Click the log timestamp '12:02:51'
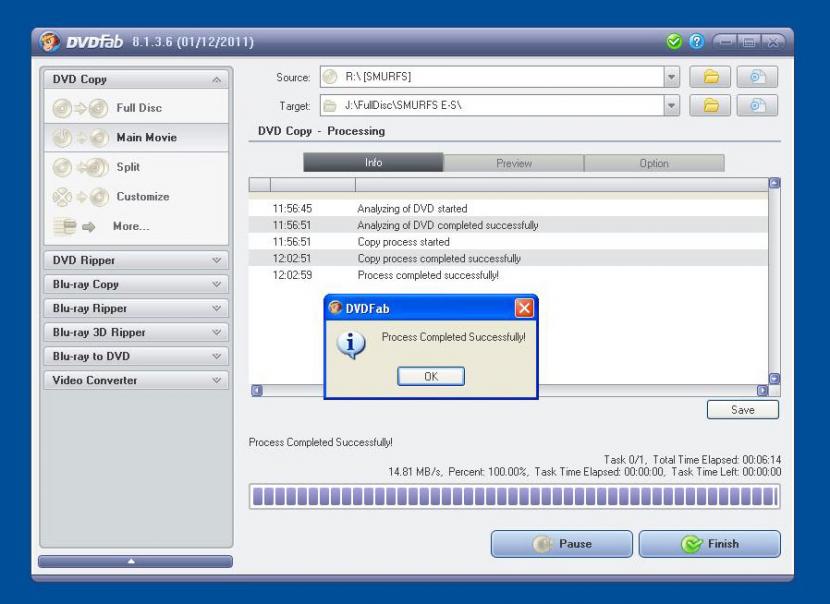This screenshot has height=604, width=830. click(x=292, y=258)
